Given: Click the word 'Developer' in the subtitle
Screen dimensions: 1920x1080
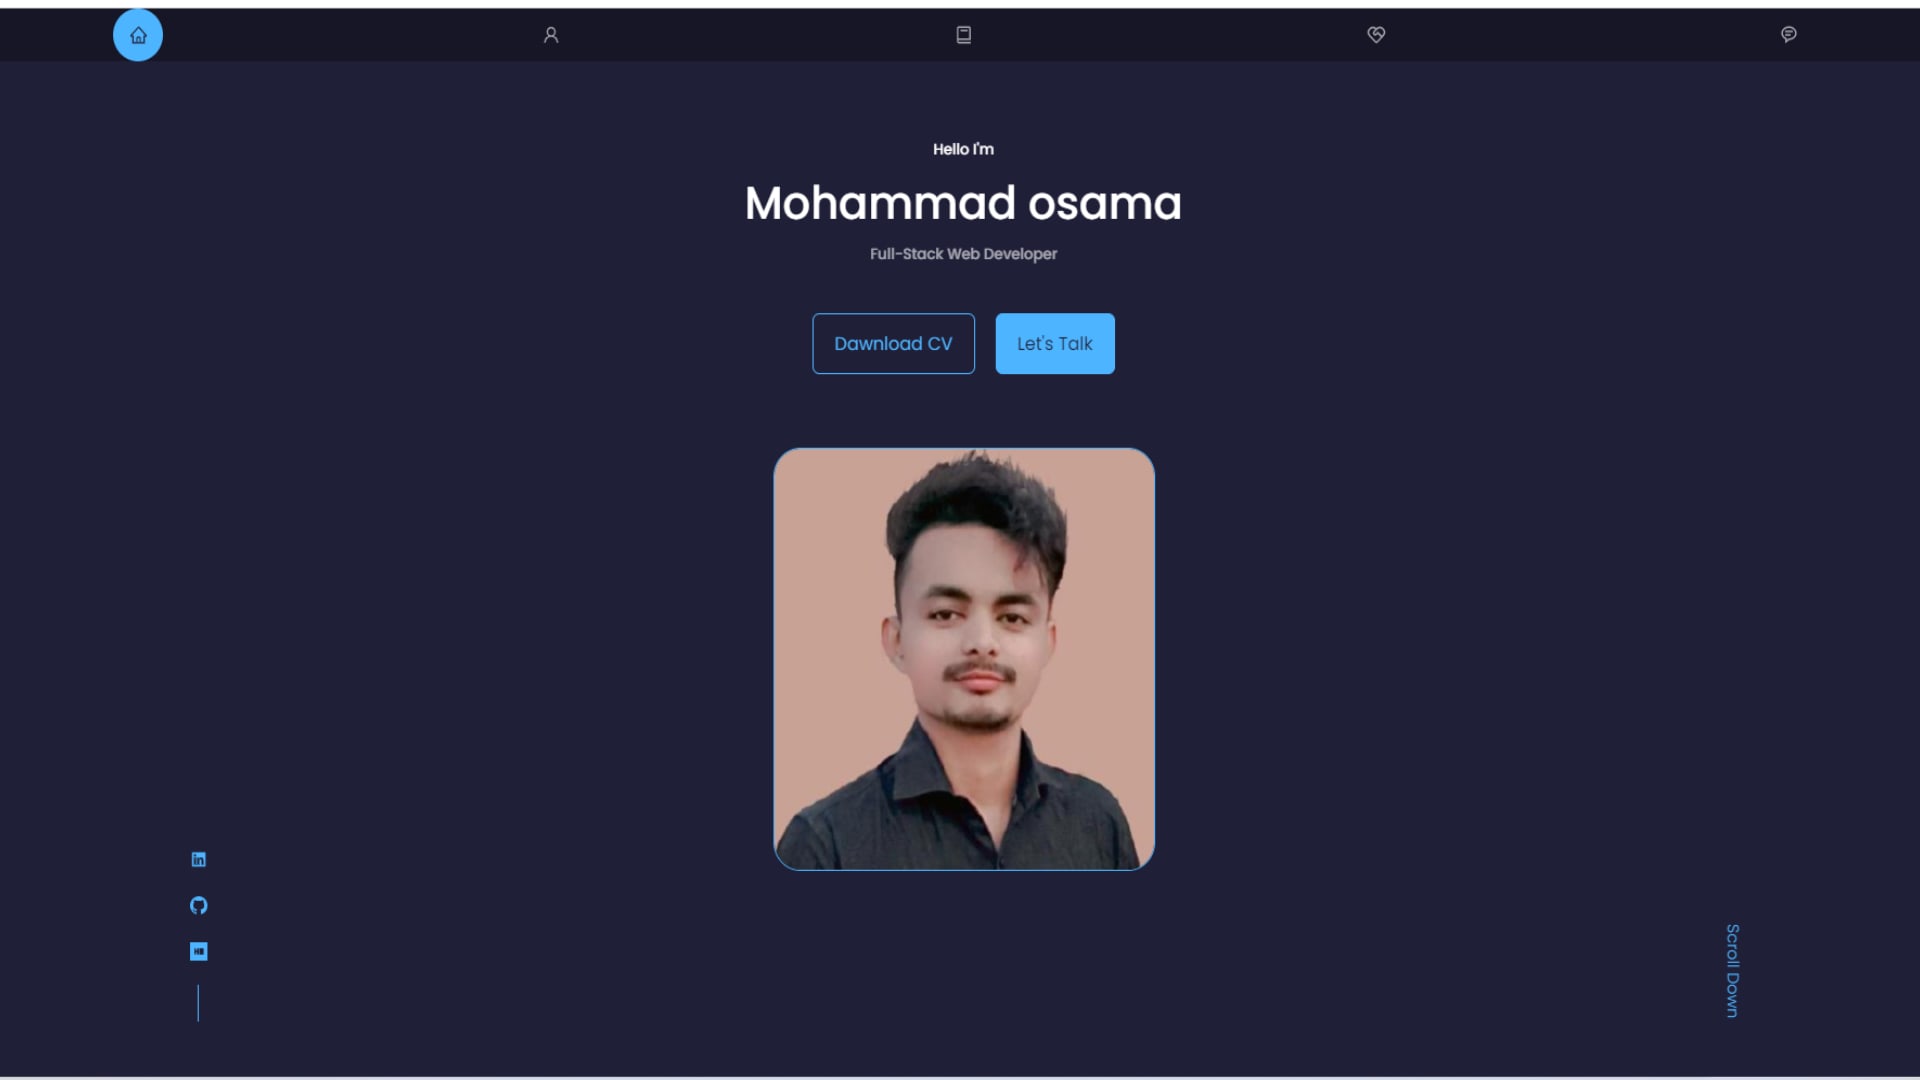Looking at the screenshot, I should tap(1020, 254).
